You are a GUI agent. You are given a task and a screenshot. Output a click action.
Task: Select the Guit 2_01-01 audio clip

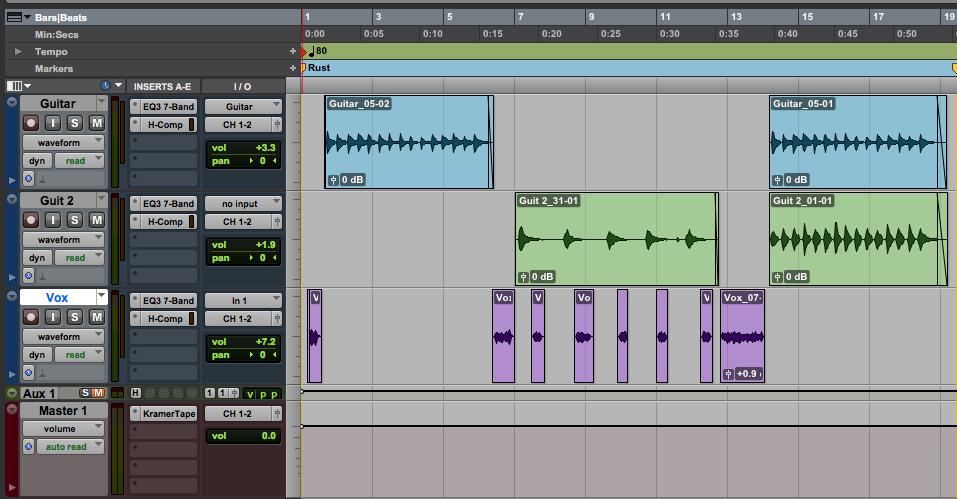pos(858,239)
